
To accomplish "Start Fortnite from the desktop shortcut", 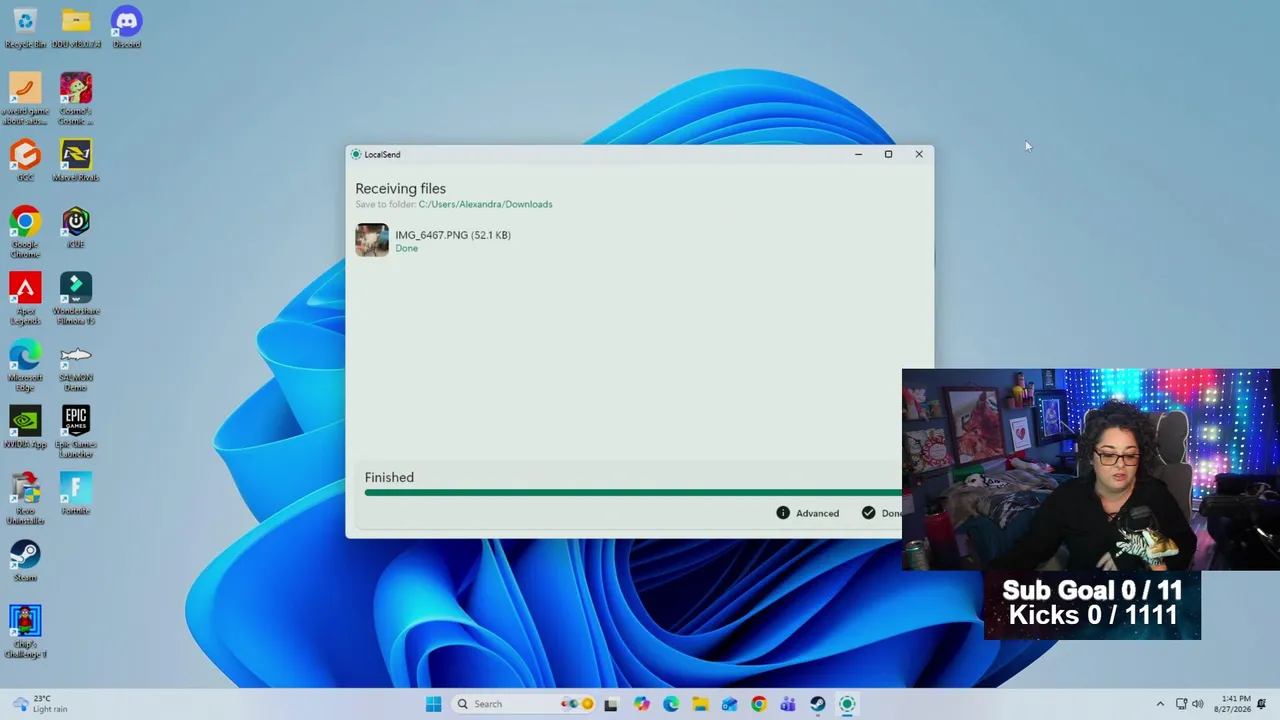I will (x=76, y=493).
